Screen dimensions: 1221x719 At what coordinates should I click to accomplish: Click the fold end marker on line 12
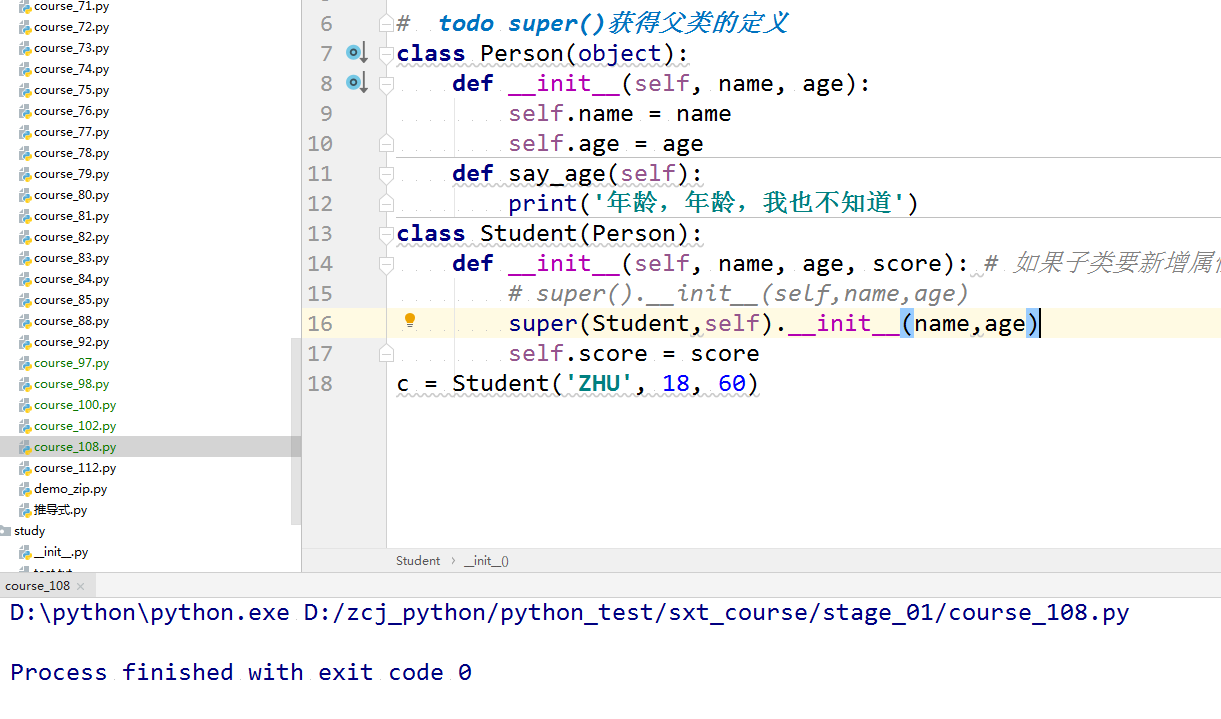click(386, 203)
